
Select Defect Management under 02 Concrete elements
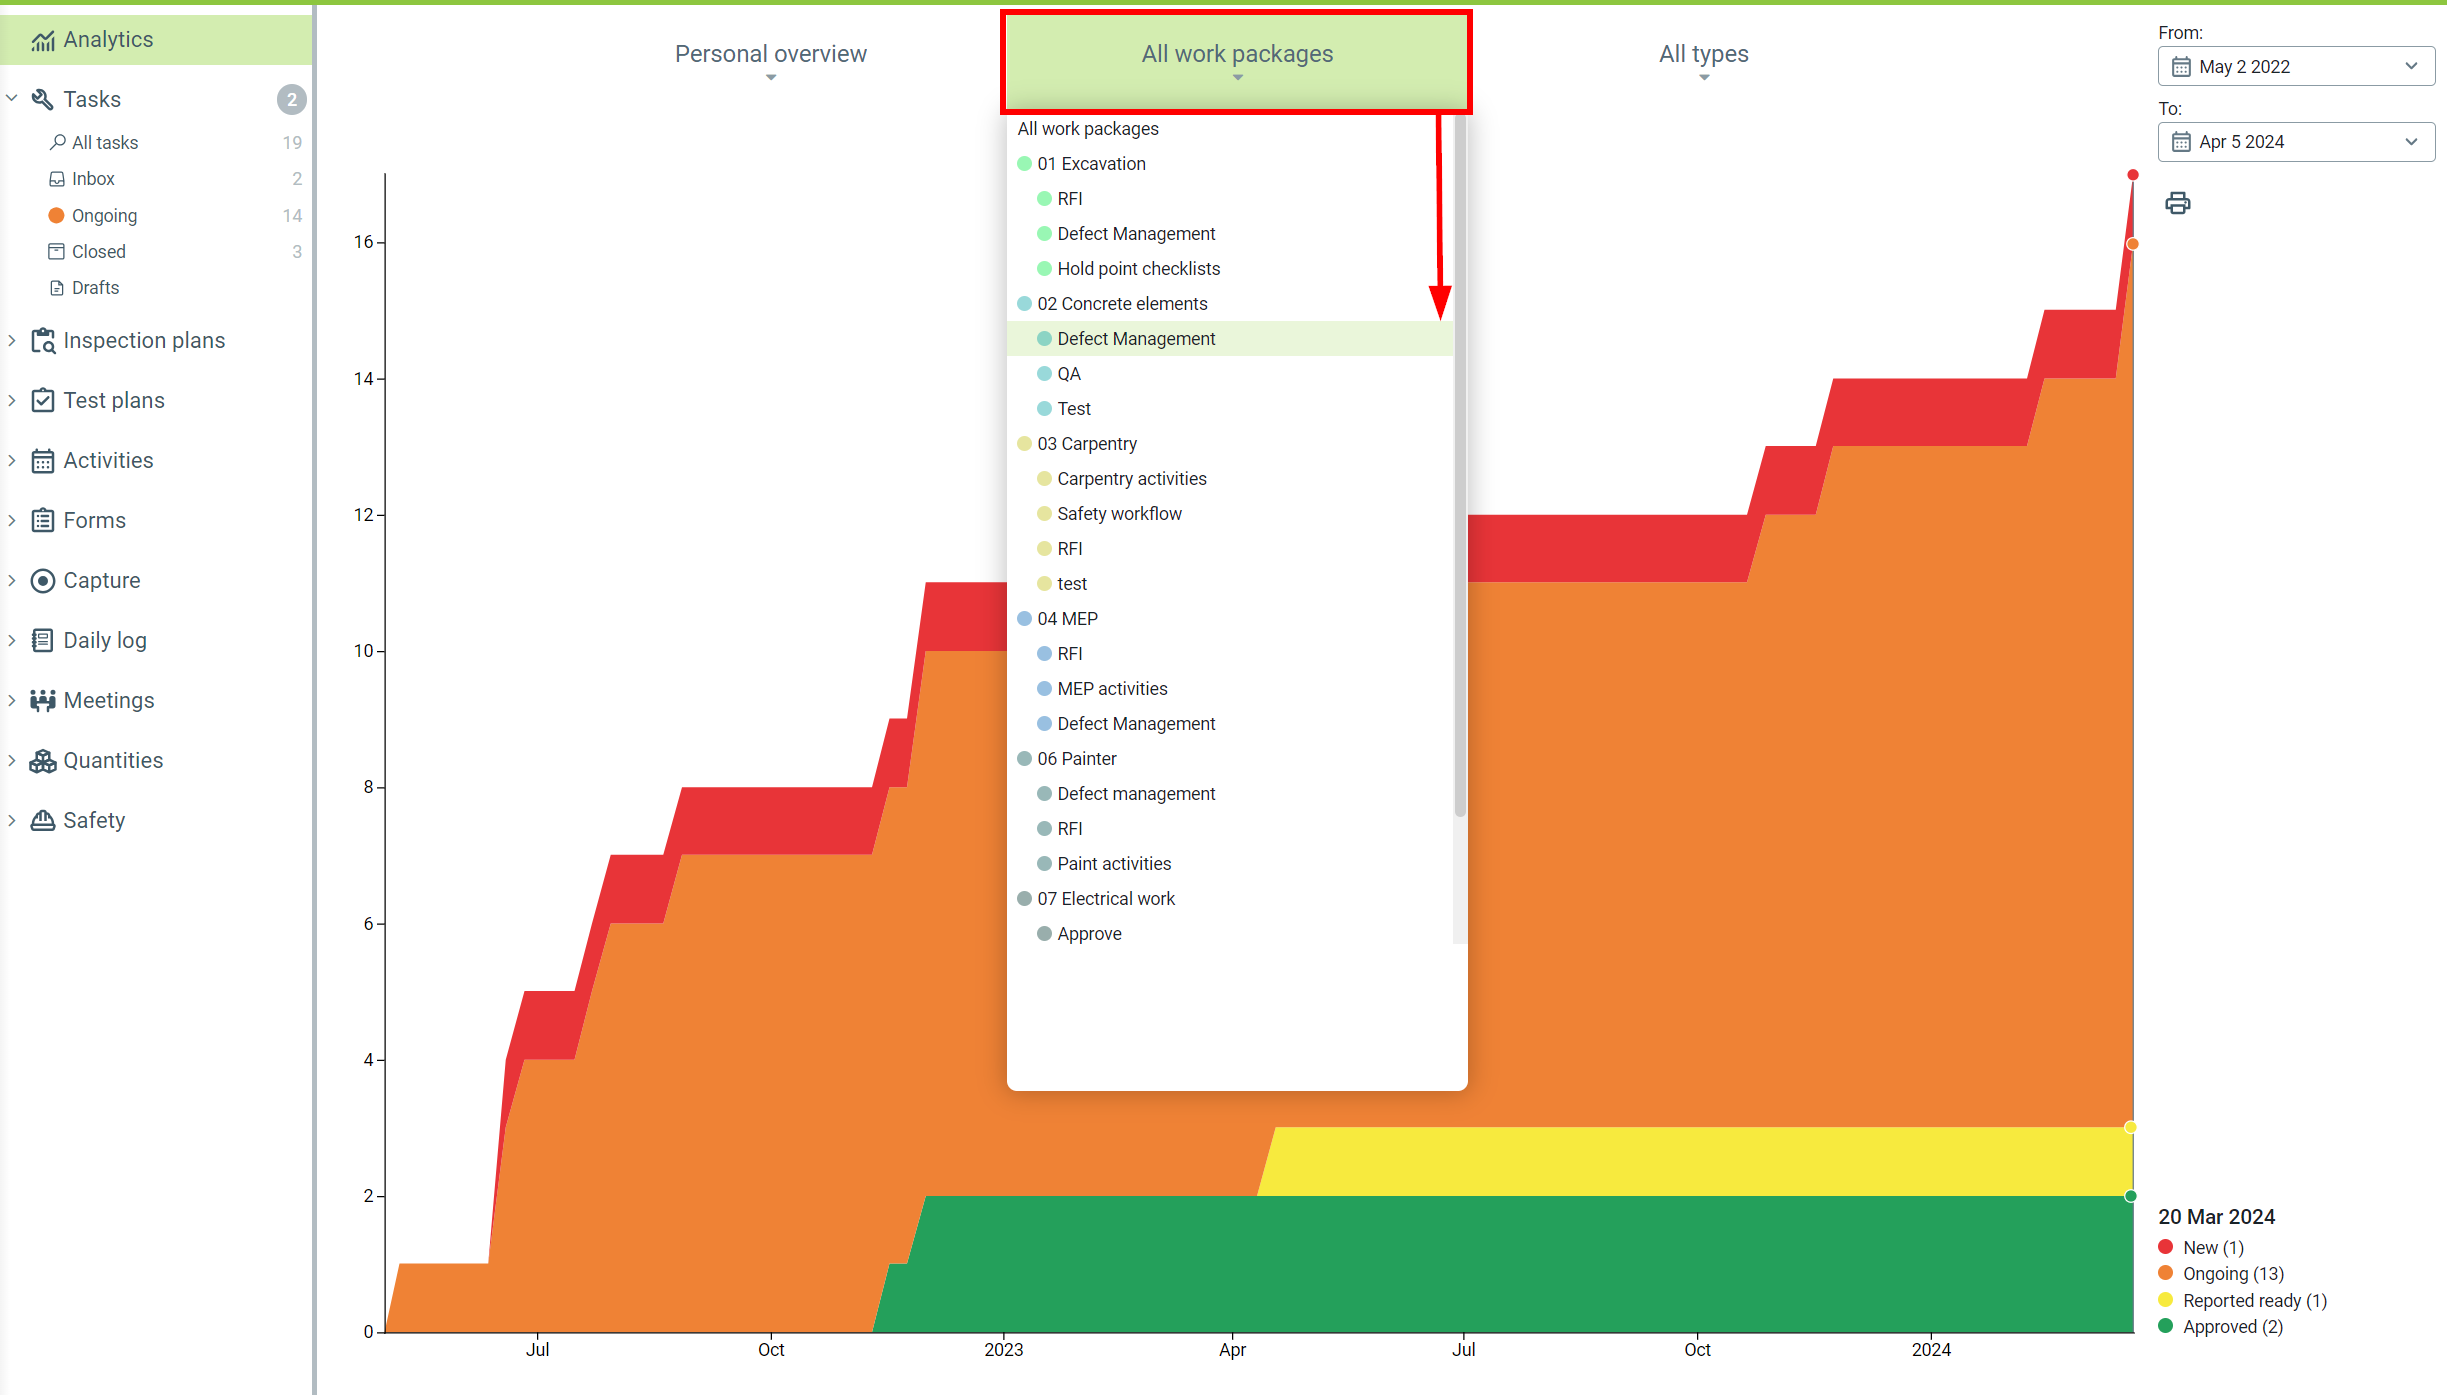[x=1136, y=339]
